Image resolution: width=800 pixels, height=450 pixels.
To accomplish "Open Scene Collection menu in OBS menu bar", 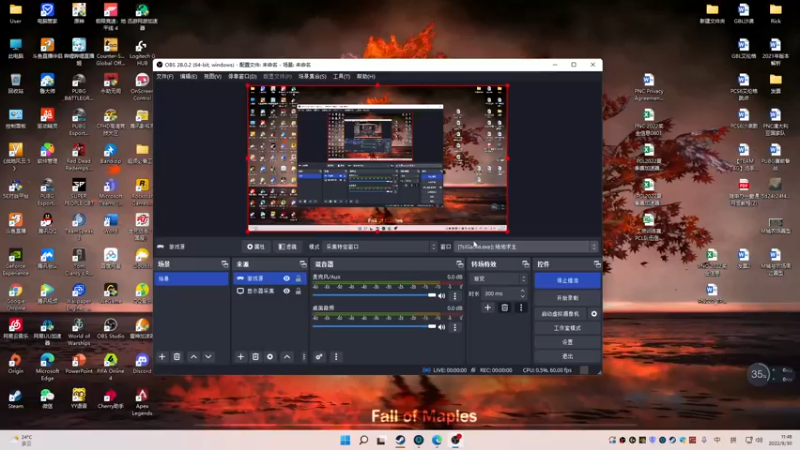I will pos(312,76).
